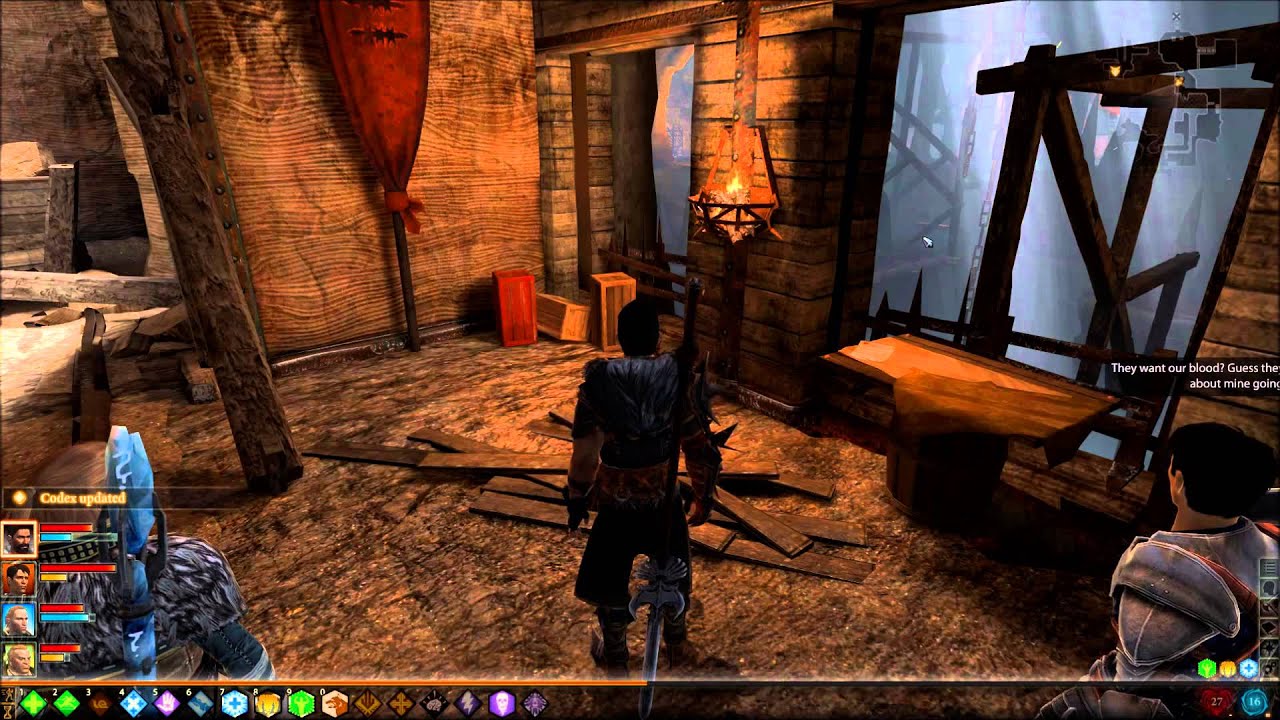Click second party member's yellow stamina bar
The image size is (1280, 720).
tap(53, 577)
